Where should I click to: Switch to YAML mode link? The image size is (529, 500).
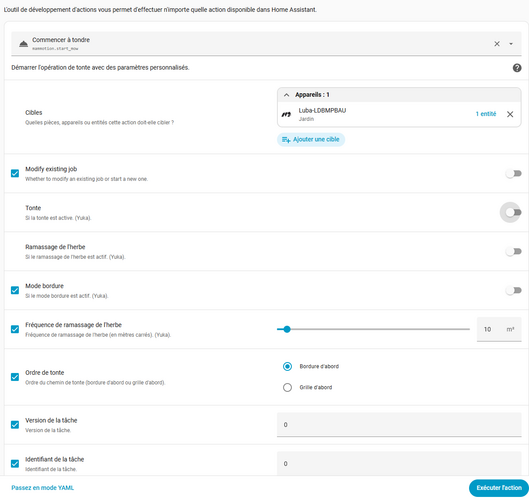pyautogui.click(x=43, y=488)
